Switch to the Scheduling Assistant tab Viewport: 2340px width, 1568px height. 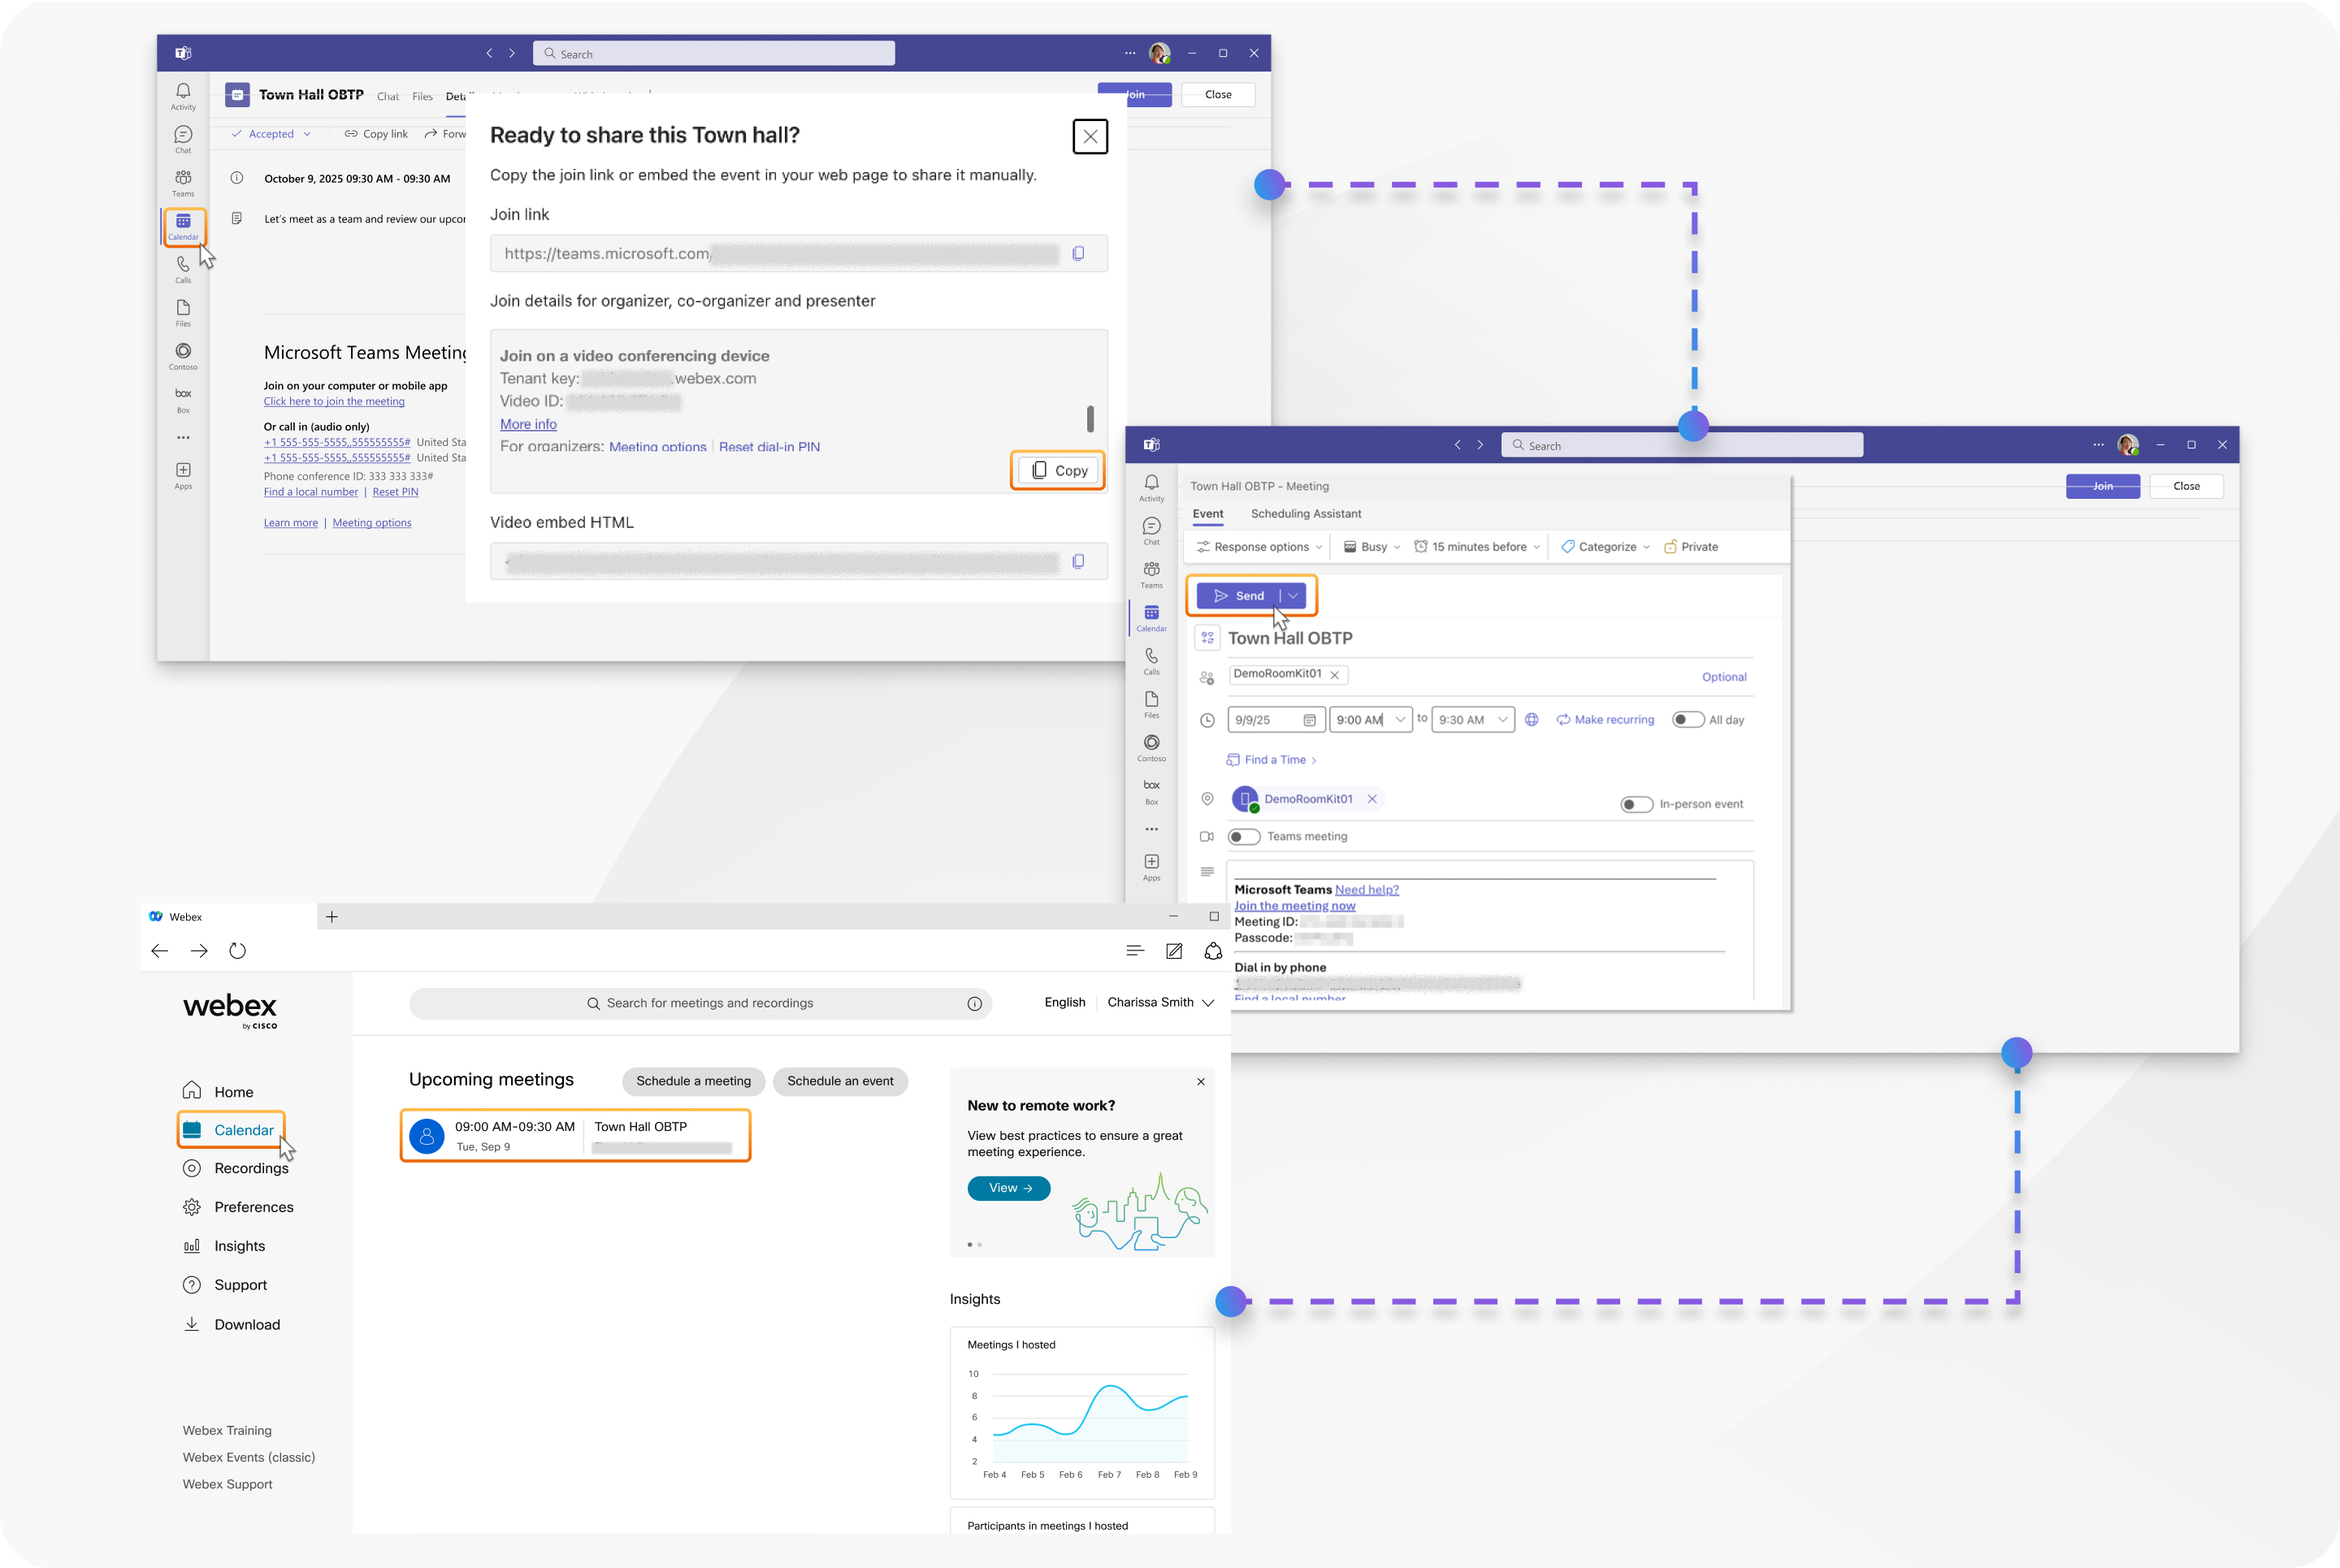[1305, 514]
